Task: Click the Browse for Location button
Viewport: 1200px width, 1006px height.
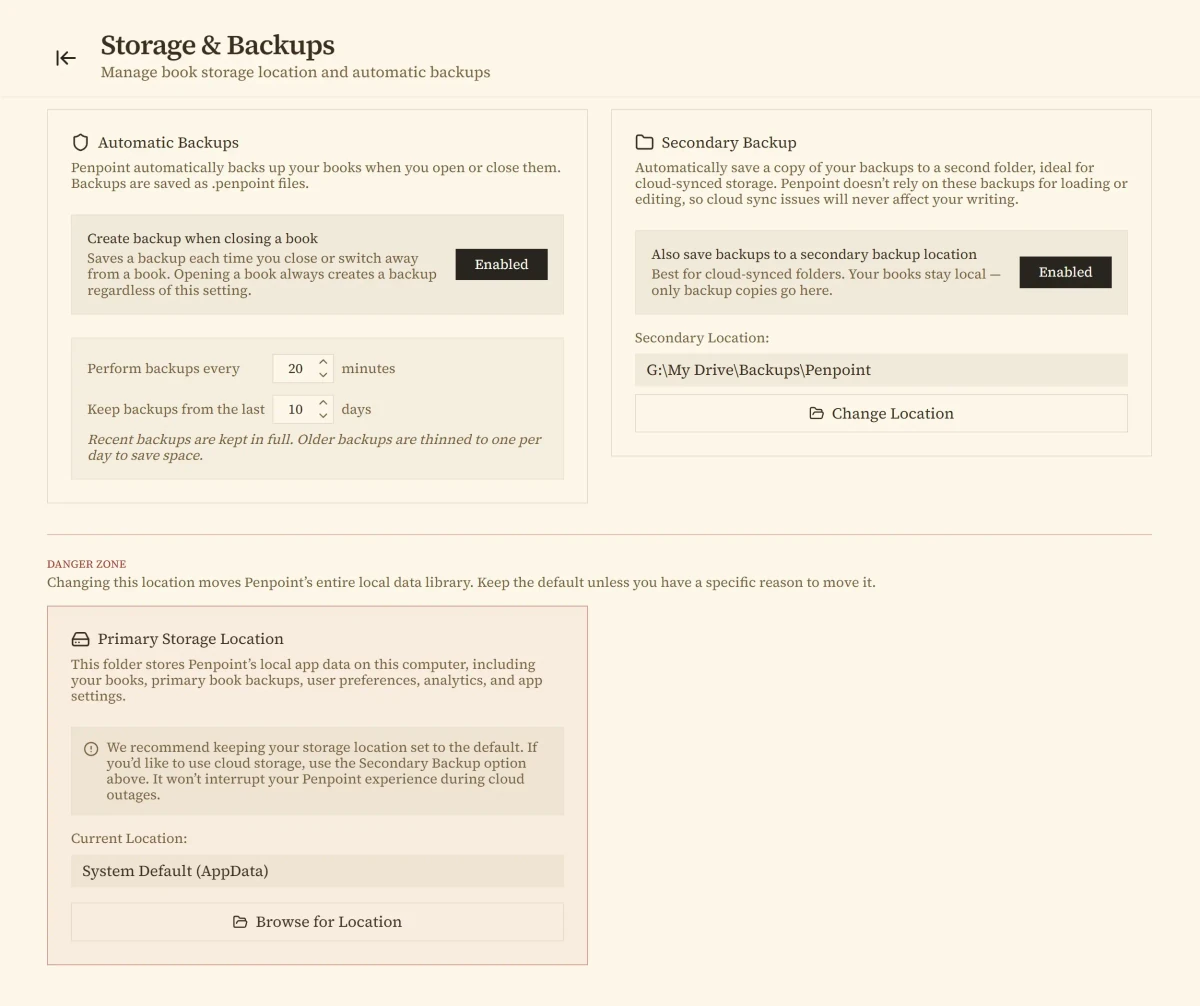Action: [317, 922]
